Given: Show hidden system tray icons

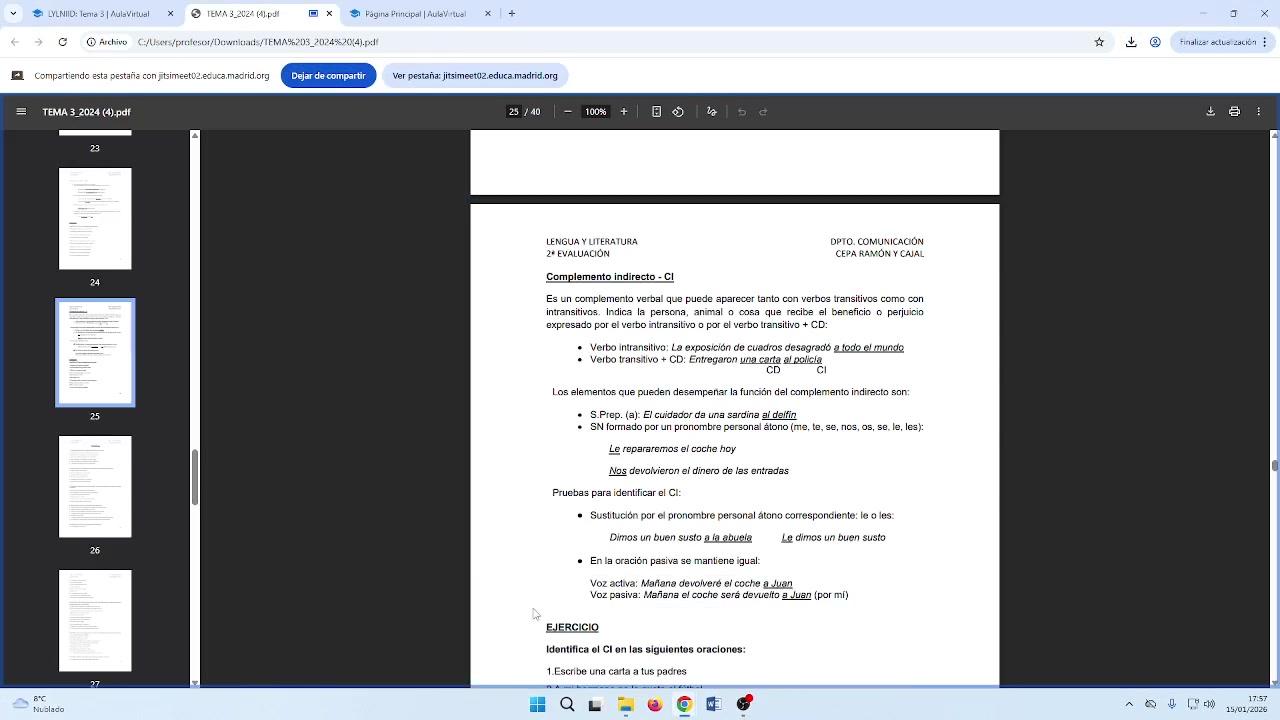Looking at the screenshot, I should coord(1129,704).
